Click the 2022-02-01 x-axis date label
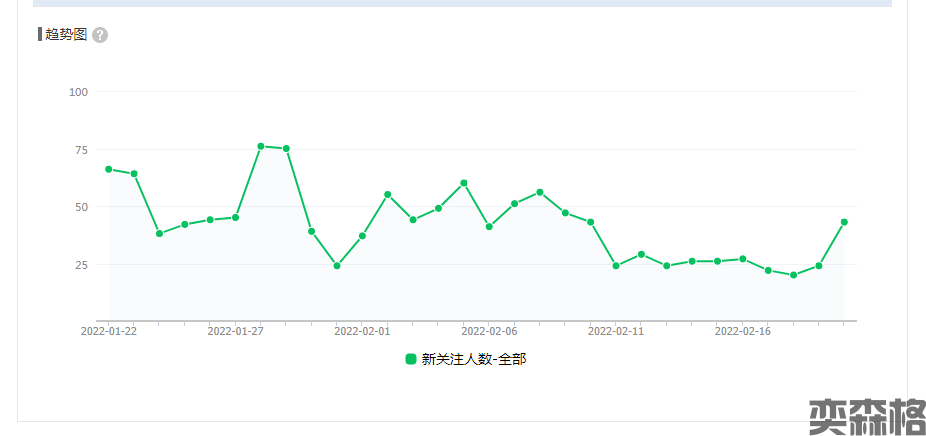The width and height of the screenshot is (926, 436). coord(362,331)
